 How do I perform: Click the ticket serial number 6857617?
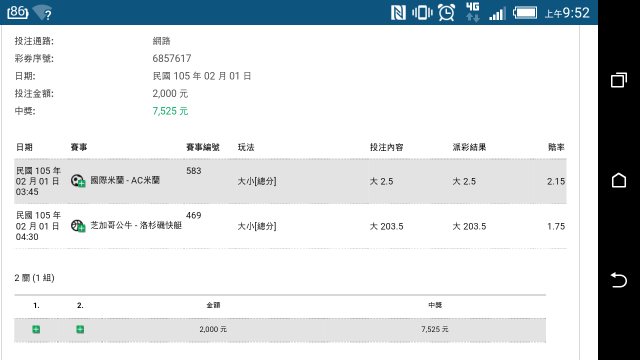[172, 58]
